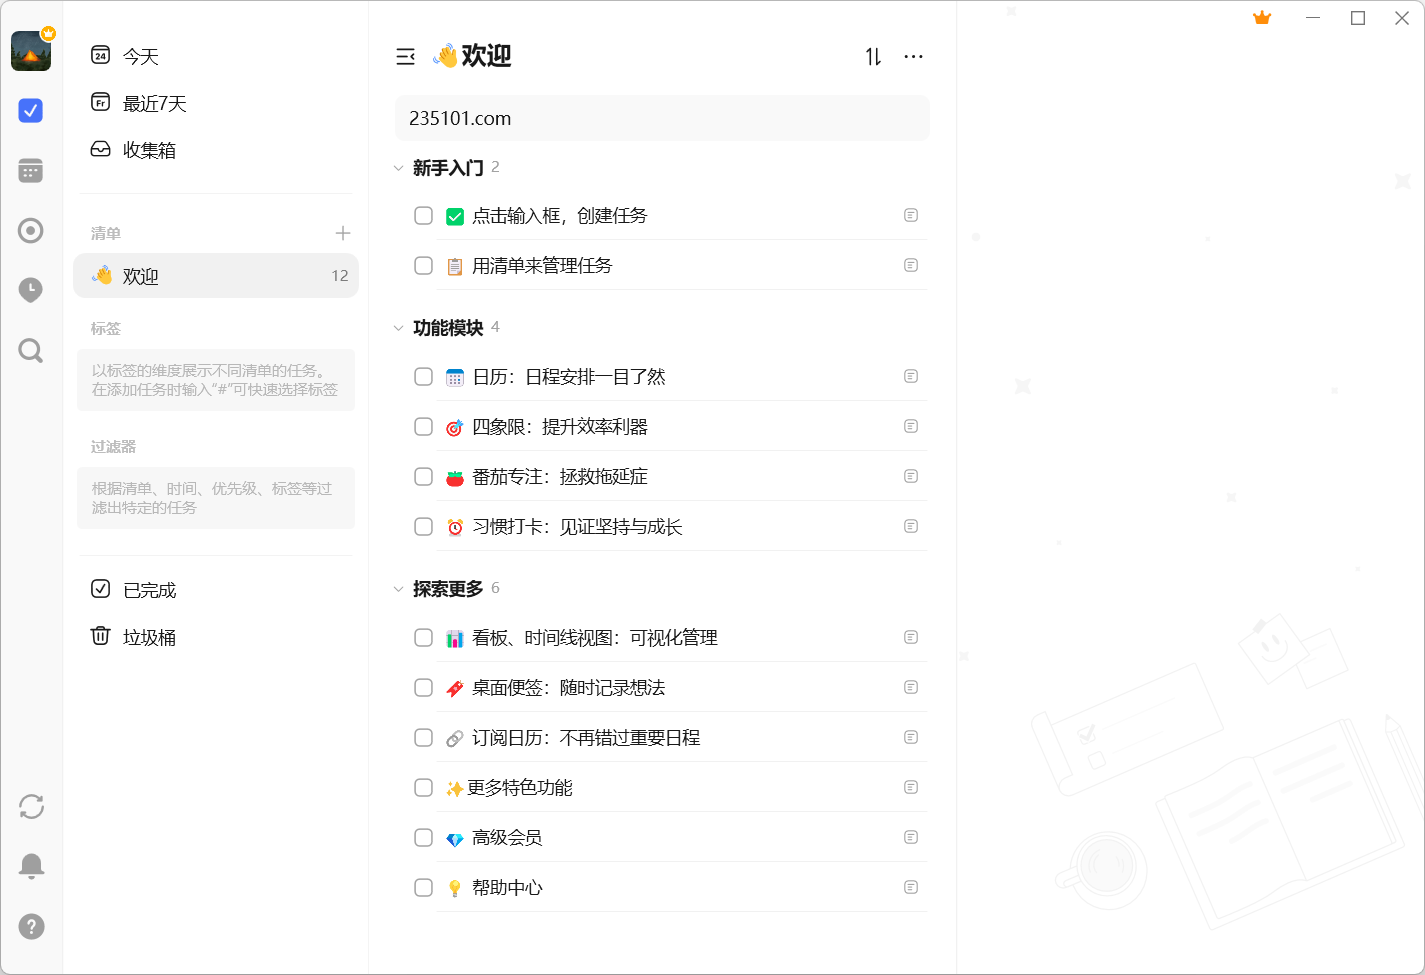
Task: Open the notification bell
Action: click(30, 866)
